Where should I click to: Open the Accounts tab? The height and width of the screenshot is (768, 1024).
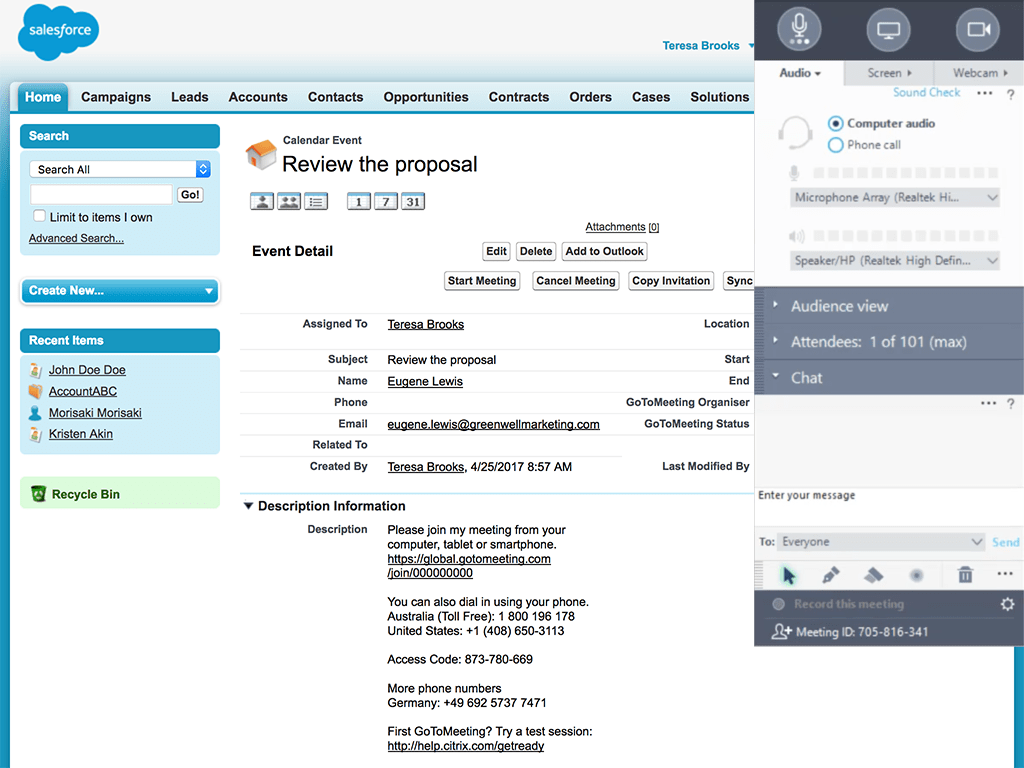[x=258, y=97]
